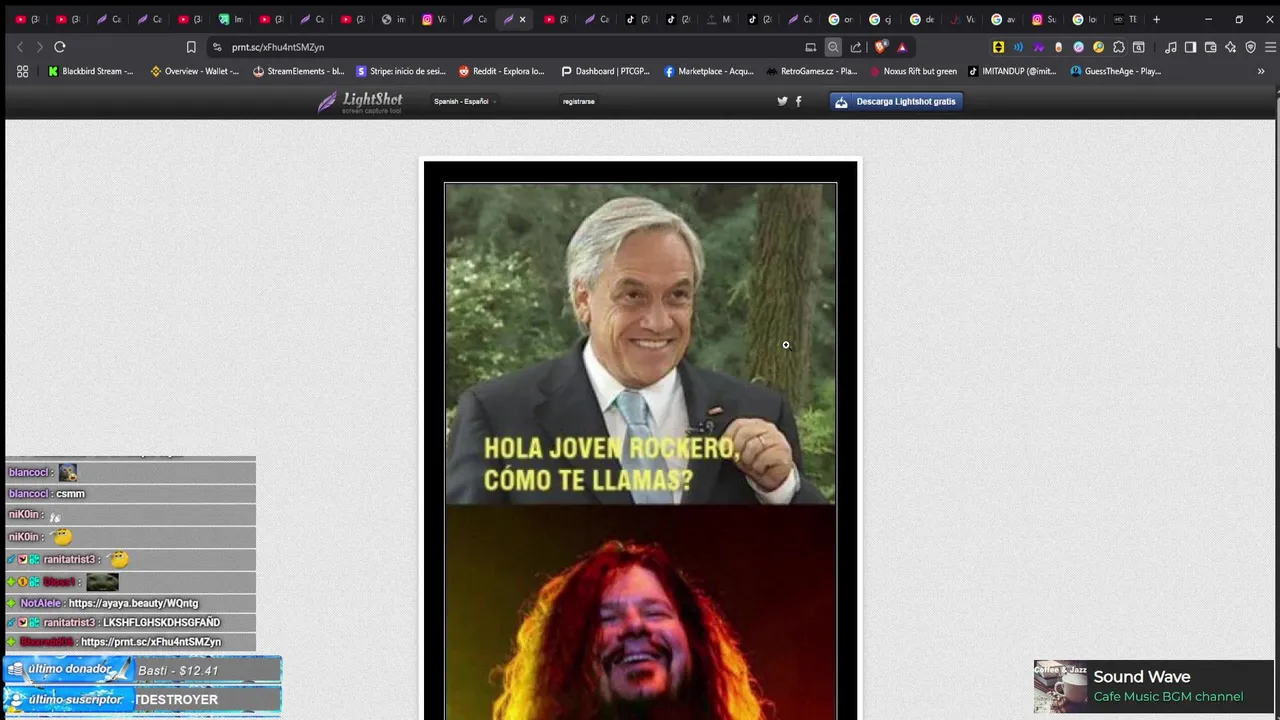Click chat link https://prnt.sc/xFhu4ntSMZyn
1280x720 pixels.
tap(151, 642)
